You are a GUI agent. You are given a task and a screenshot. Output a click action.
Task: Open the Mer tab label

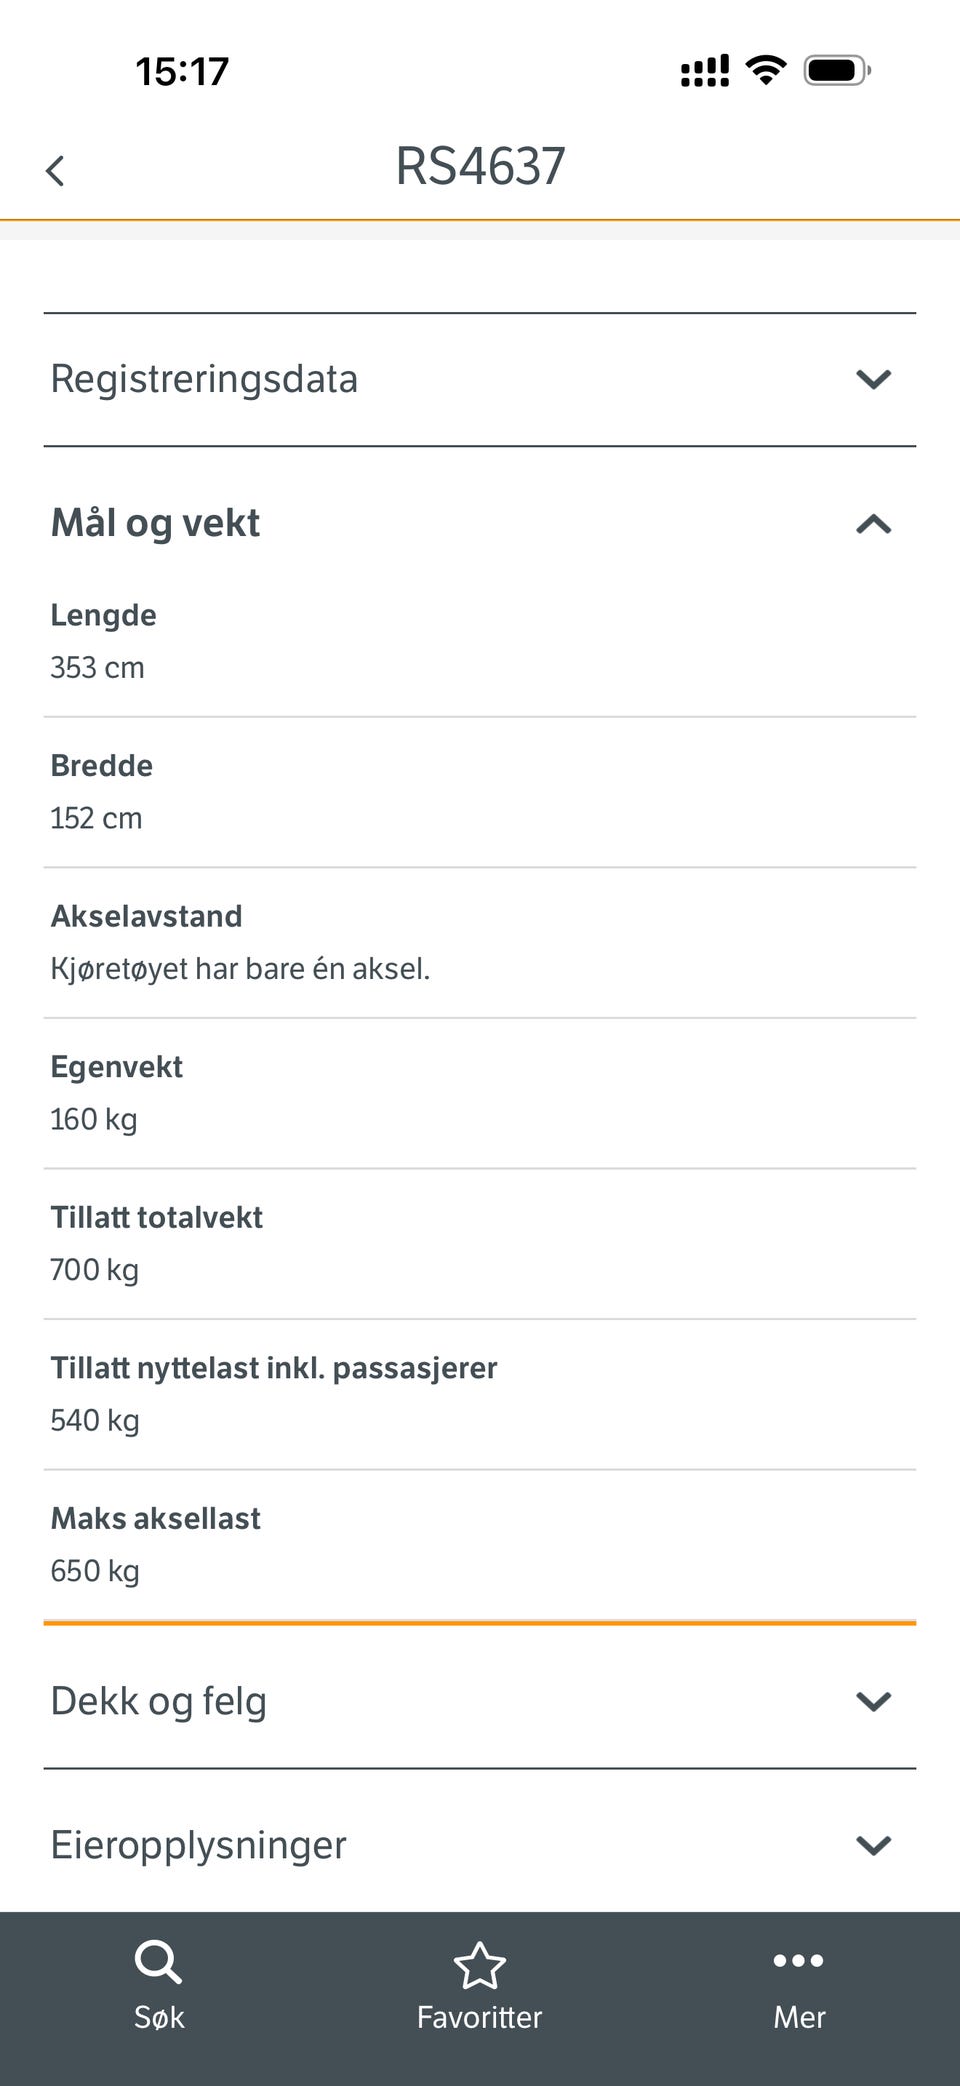pyautogui.click(x=799, y=2017)
